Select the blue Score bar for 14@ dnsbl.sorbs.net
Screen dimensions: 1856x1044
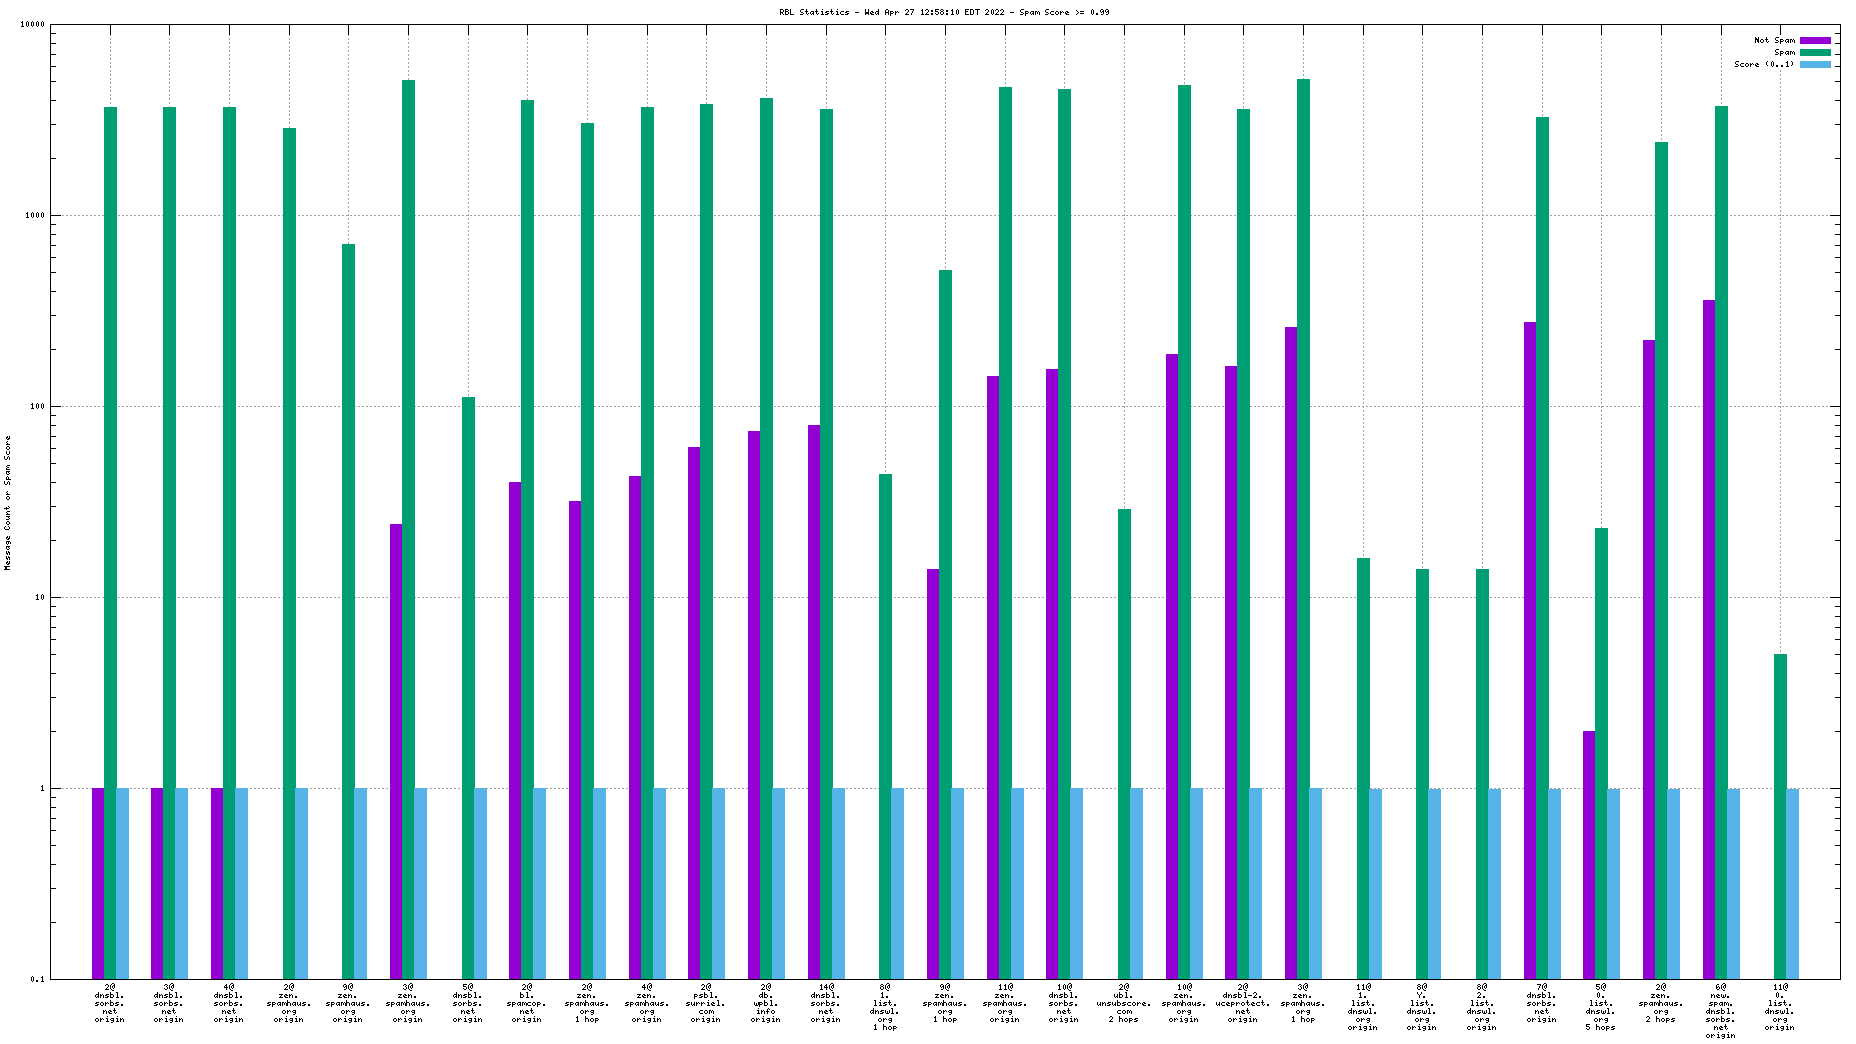pos(838,883)
